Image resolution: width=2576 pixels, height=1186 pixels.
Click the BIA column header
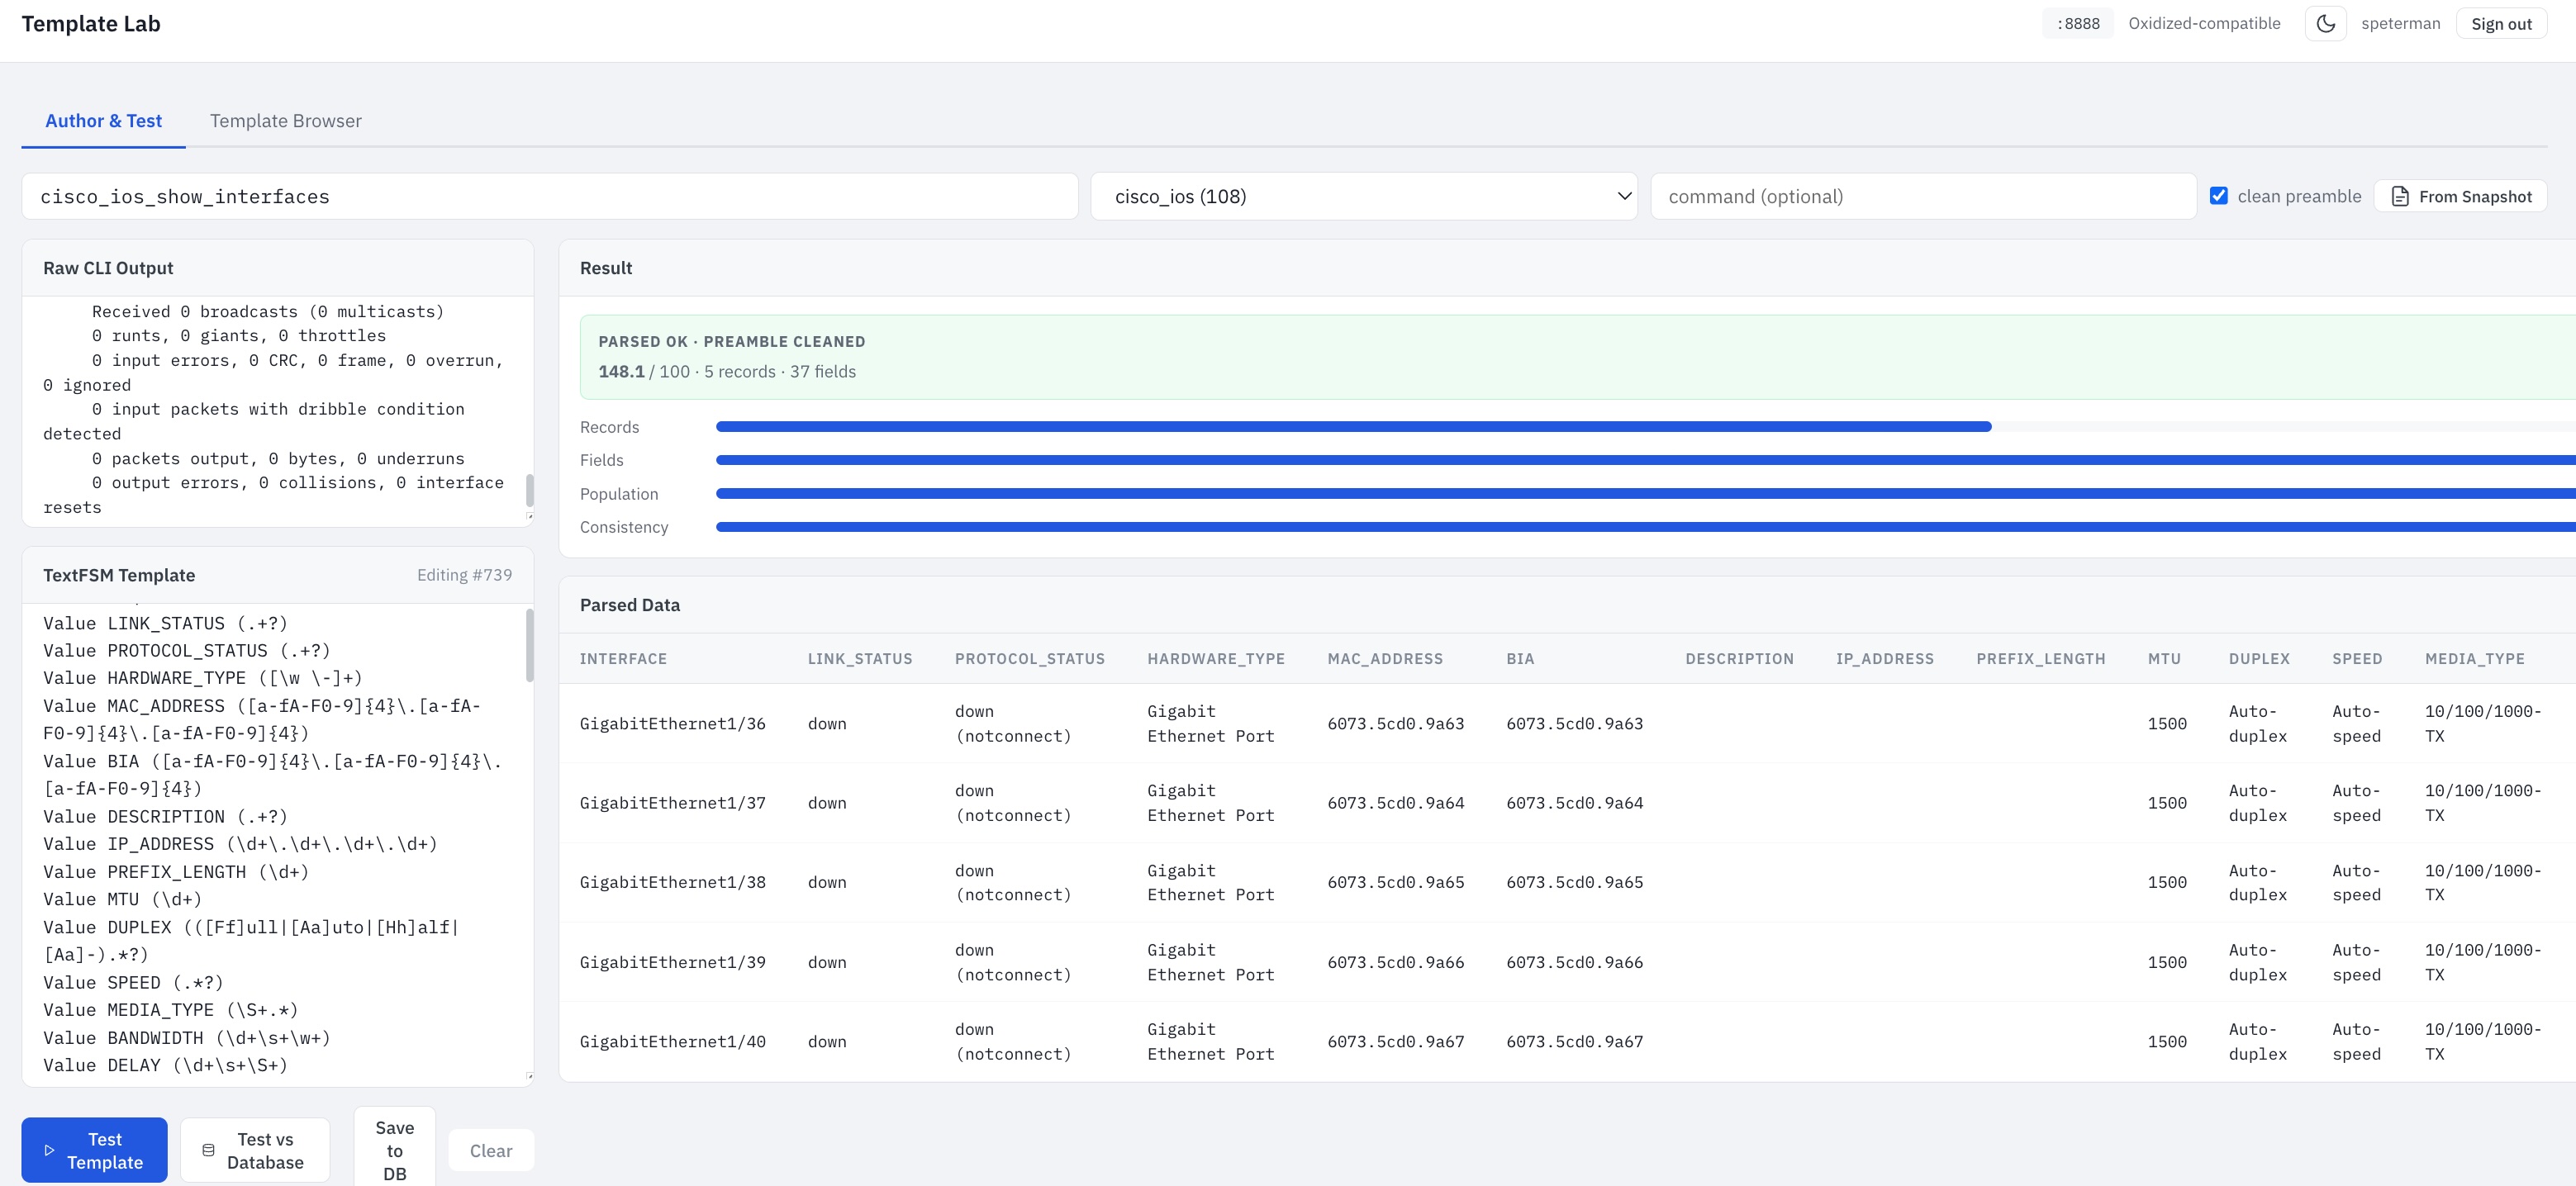tap(1520, 659)
